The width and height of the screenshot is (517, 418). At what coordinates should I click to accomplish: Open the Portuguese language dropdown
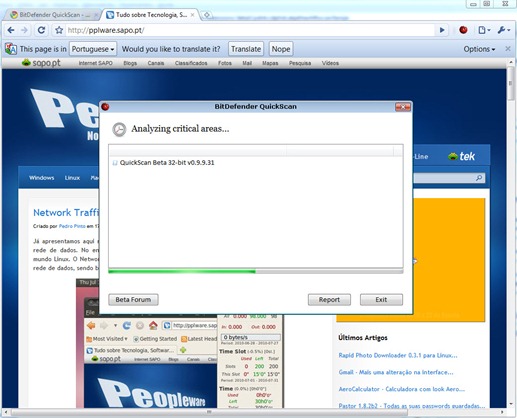click(93, 49)
